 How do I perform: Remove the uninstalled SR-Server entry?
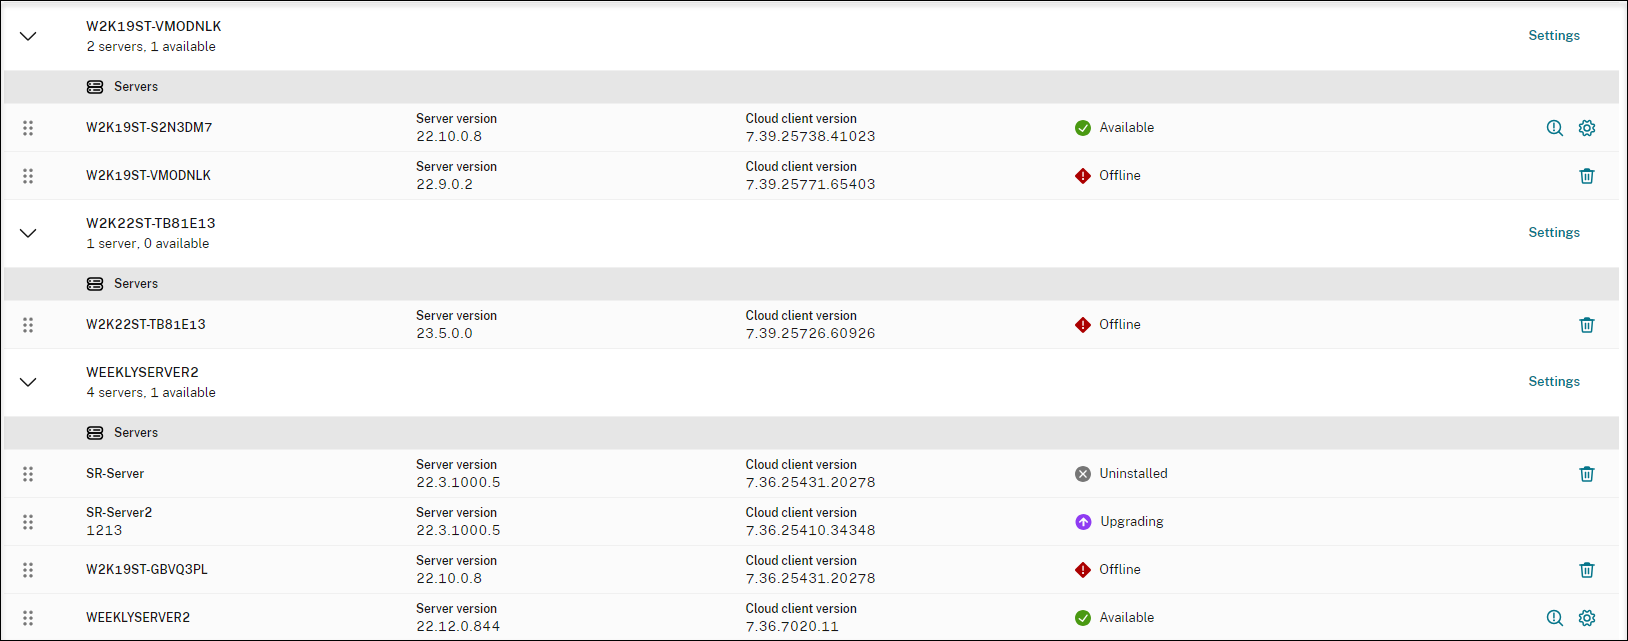(x=1587, y=474)
